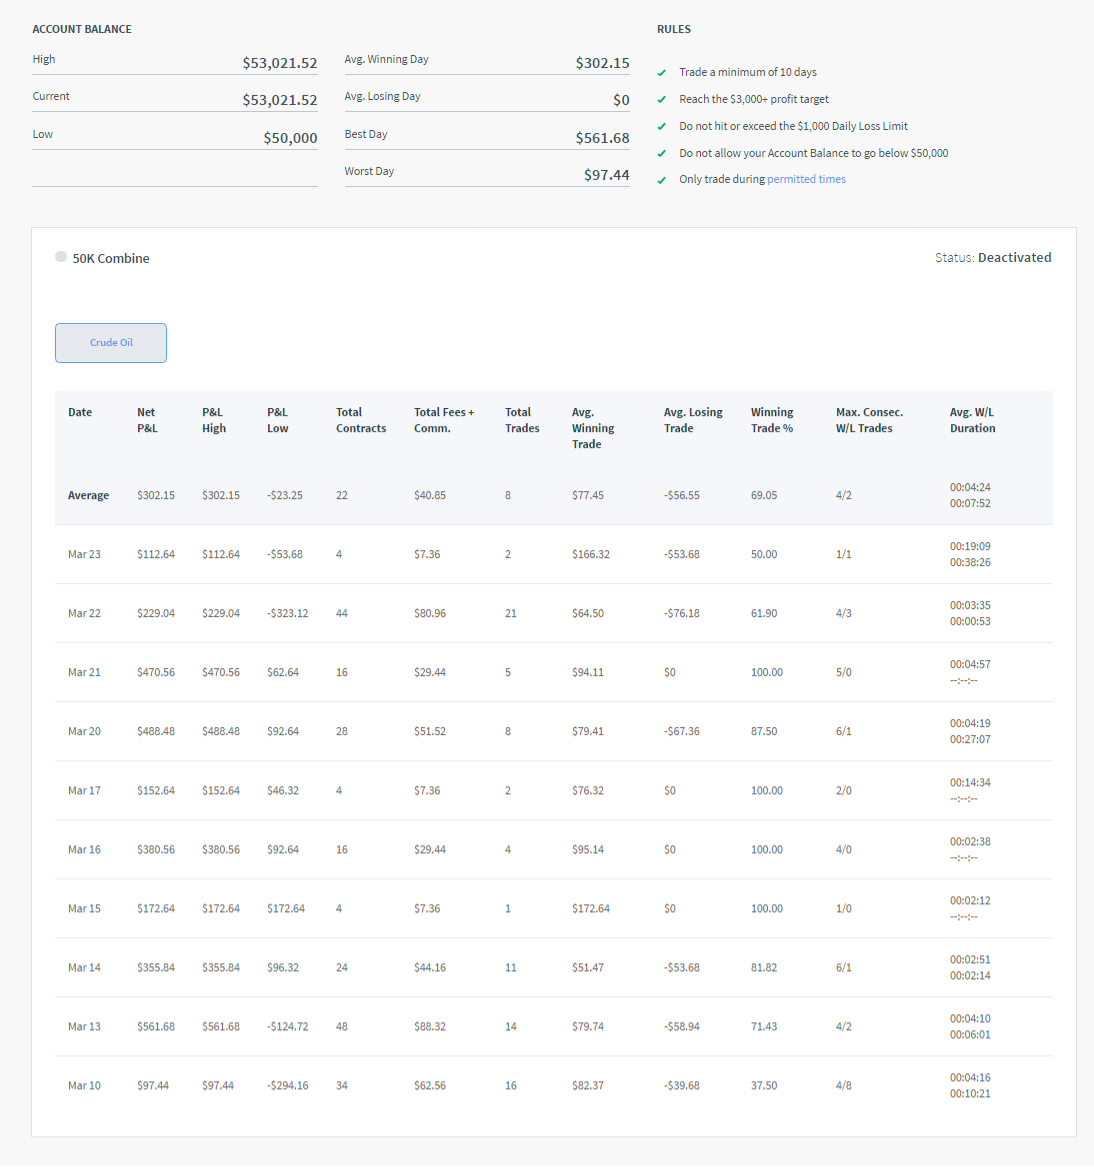Click the checkmark next to the permitted times rule

(659, 179)
